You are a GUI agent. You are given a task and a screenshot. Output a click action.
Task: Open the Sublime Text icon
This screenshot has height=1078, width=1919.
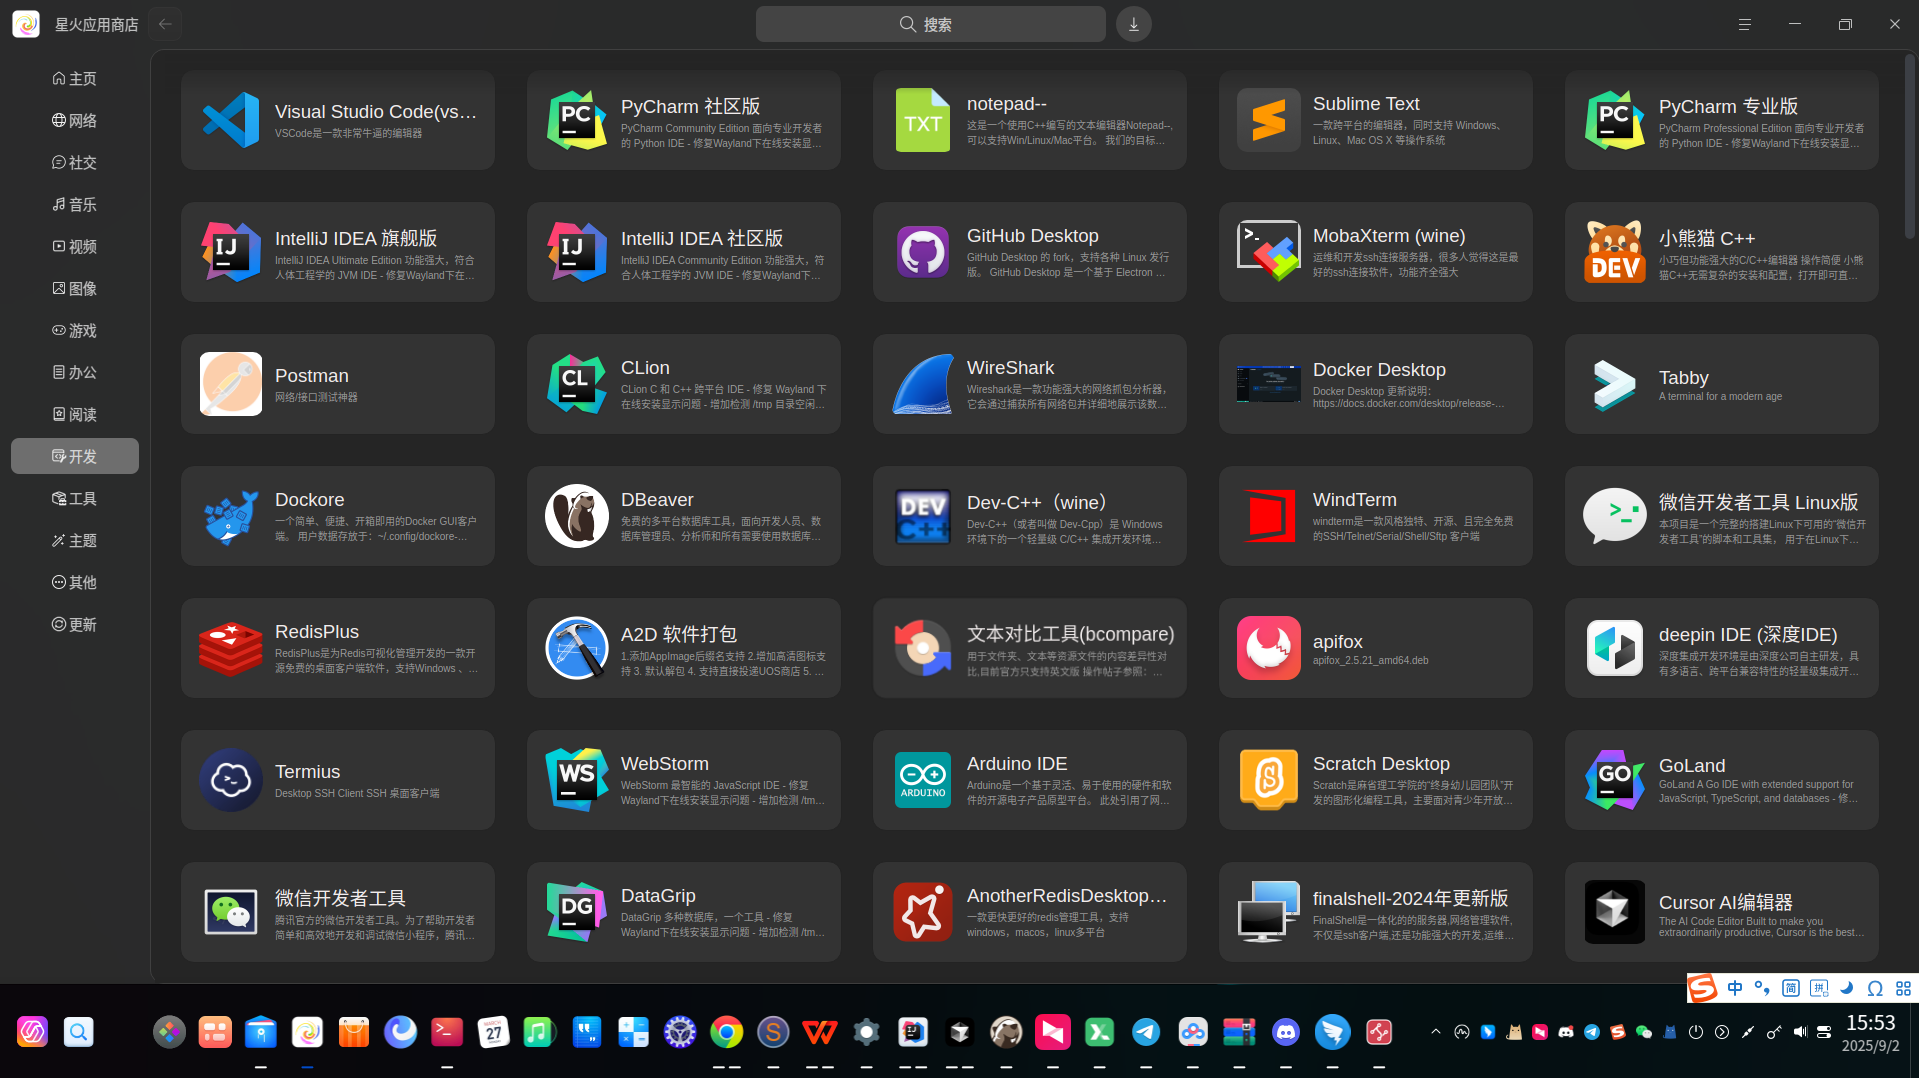tap(1268, 120)
